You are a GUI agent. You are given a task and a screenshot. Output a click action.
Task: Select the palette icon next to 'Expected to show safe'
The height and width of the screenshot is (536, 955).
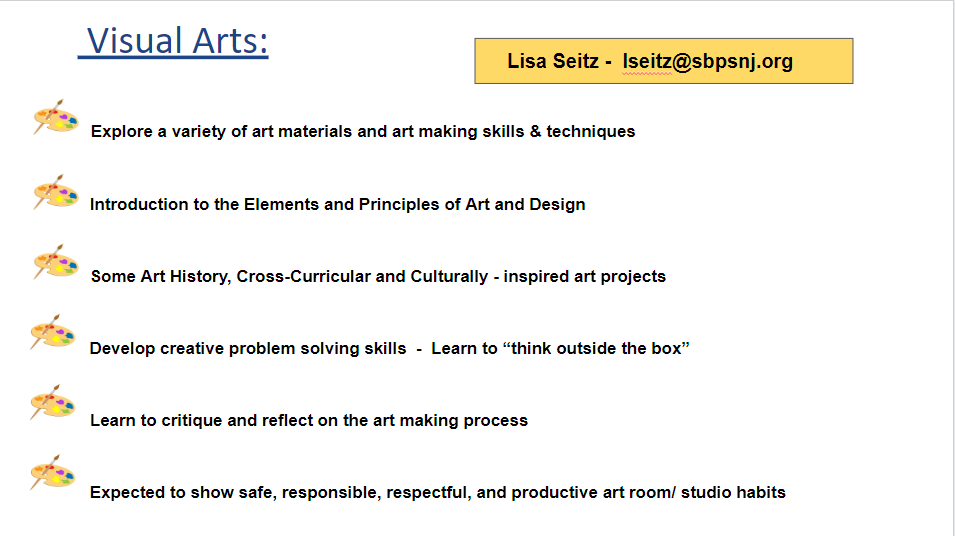tap(52, 472)
